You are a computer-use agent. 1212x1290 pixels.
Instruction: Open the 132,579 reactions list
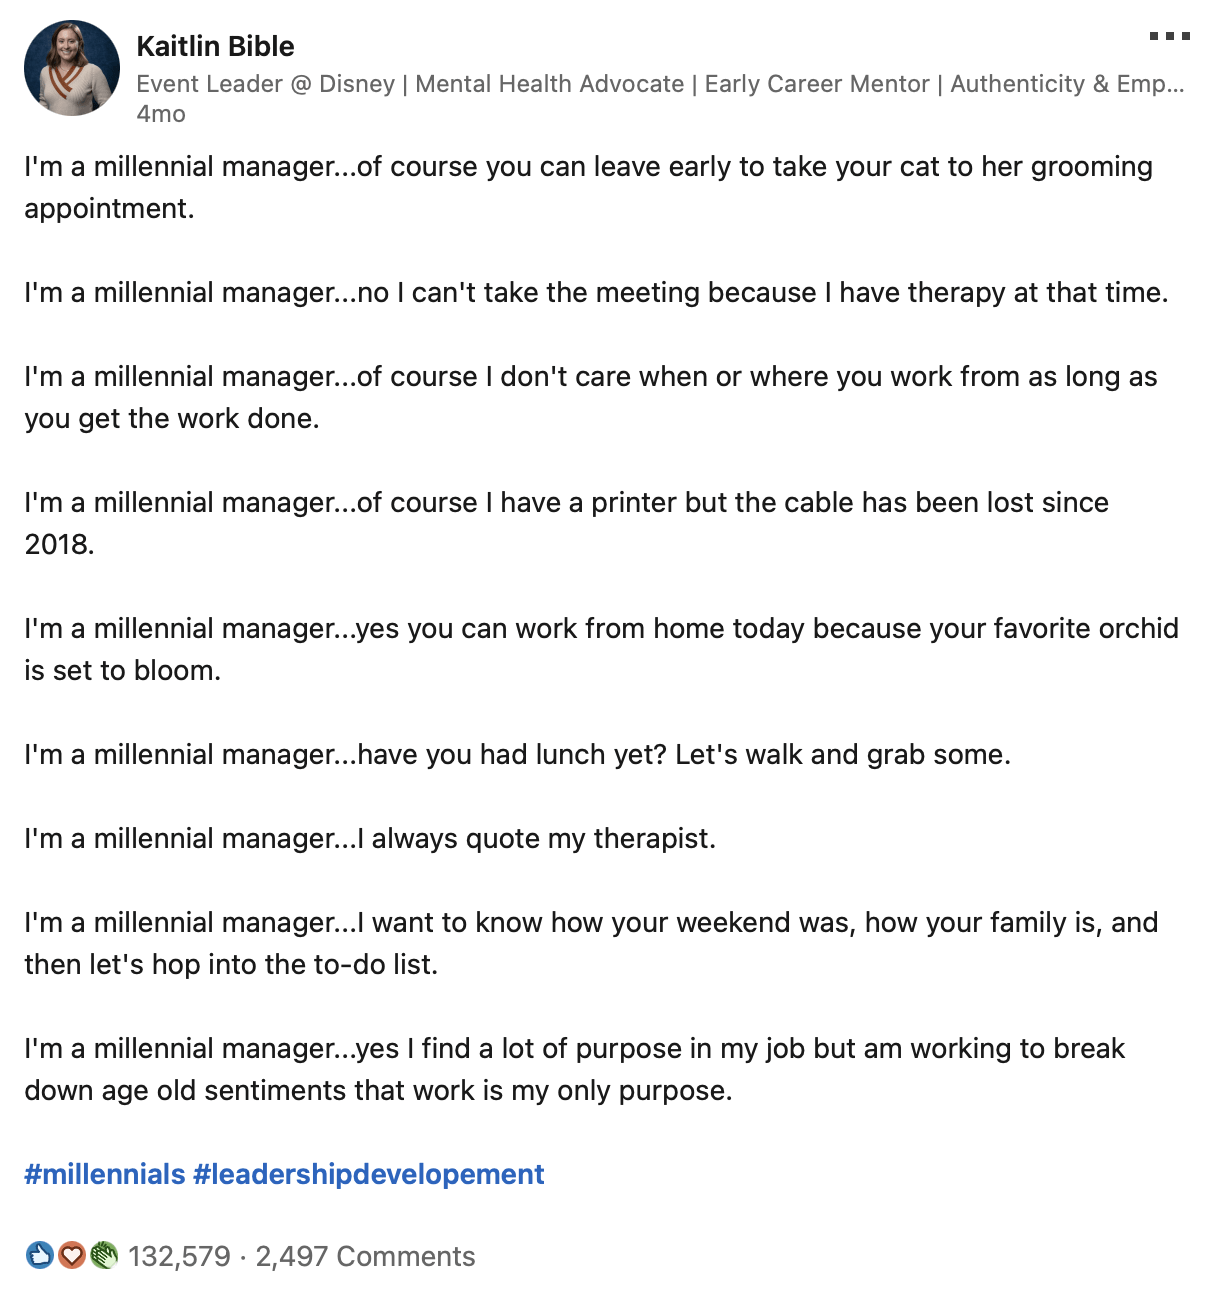179,1256
